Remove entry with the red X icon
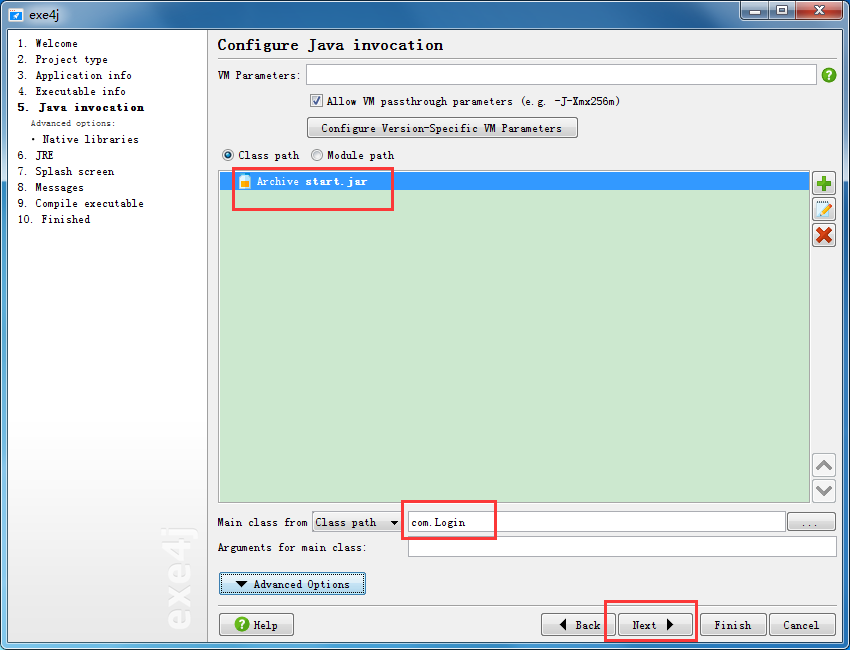The image size is (850, 650). (823, 235)
